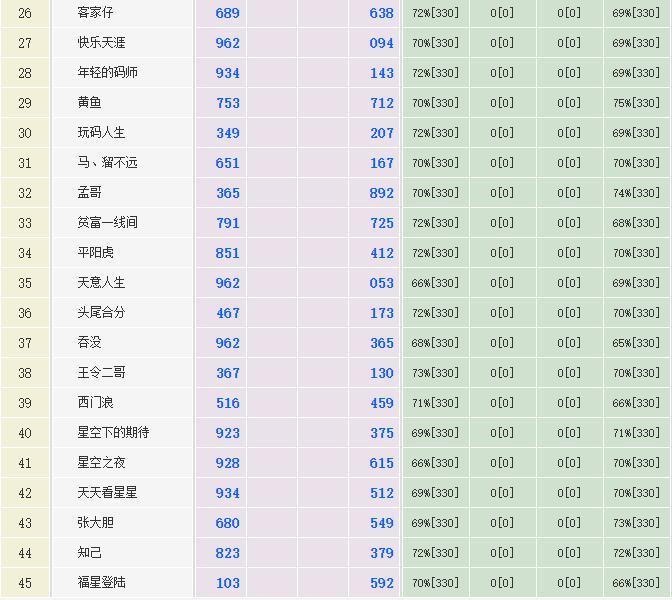Screen dimensions: 672x600
Task: Select the blue number 892 in row 32
Action: 382,193
